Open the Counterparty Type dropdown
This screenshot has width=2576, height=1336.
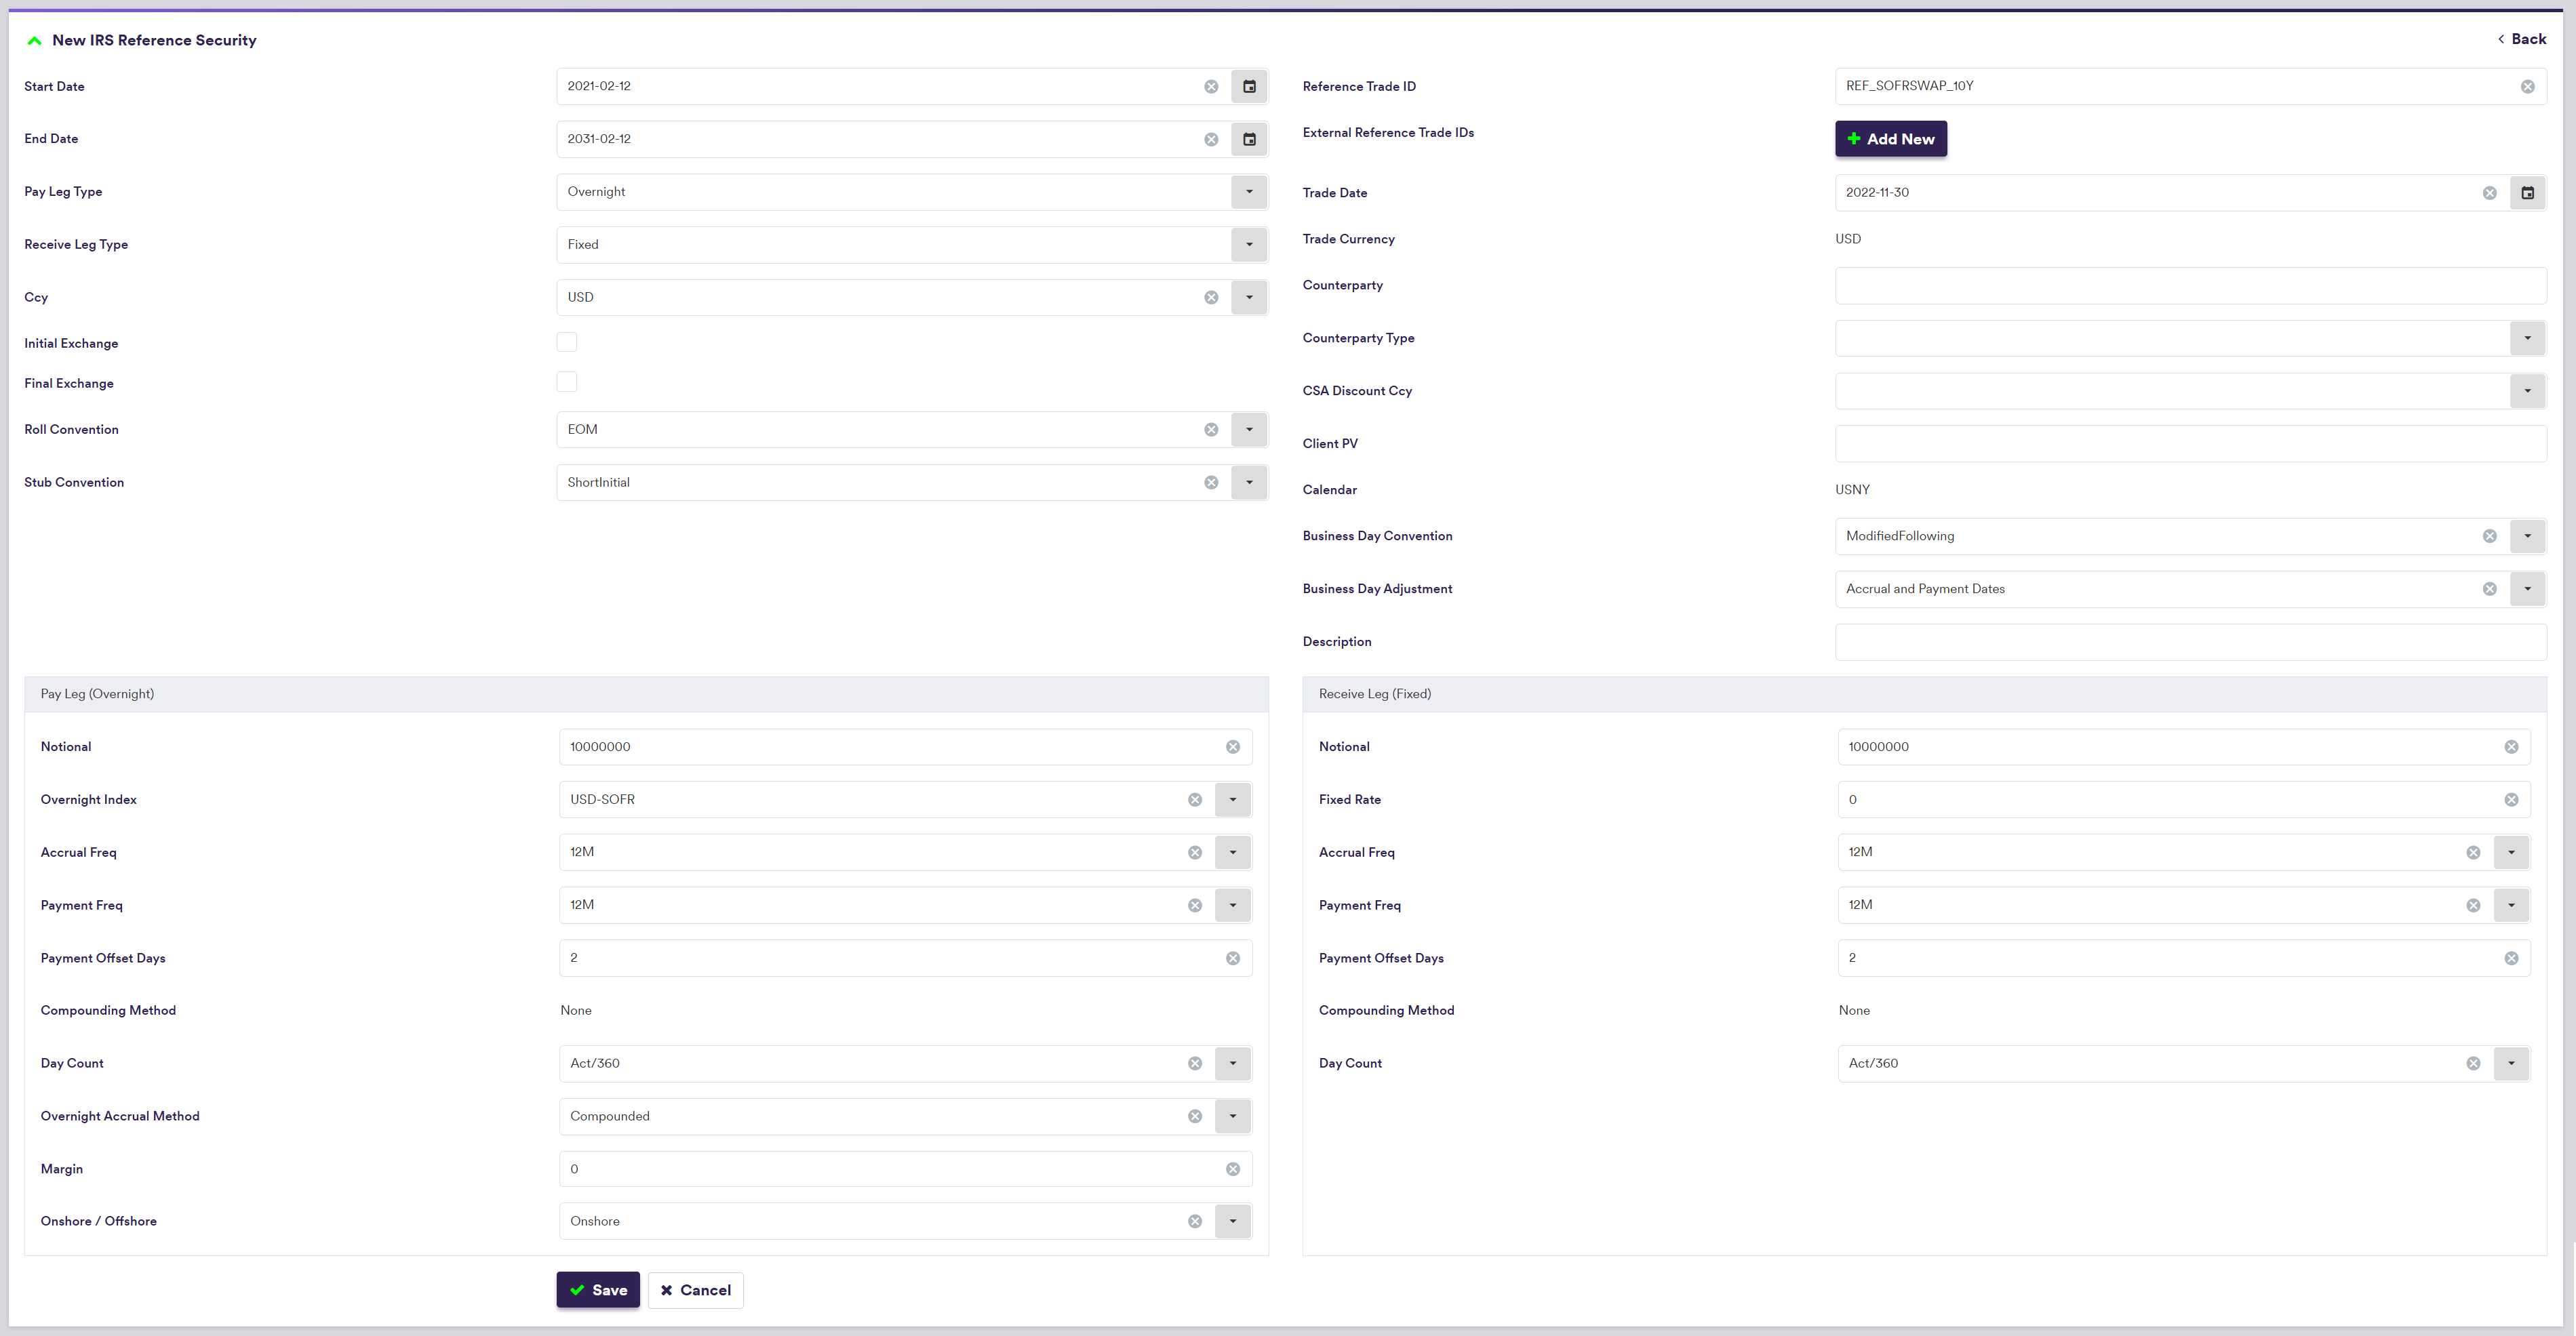click(x=2527, y=338)
